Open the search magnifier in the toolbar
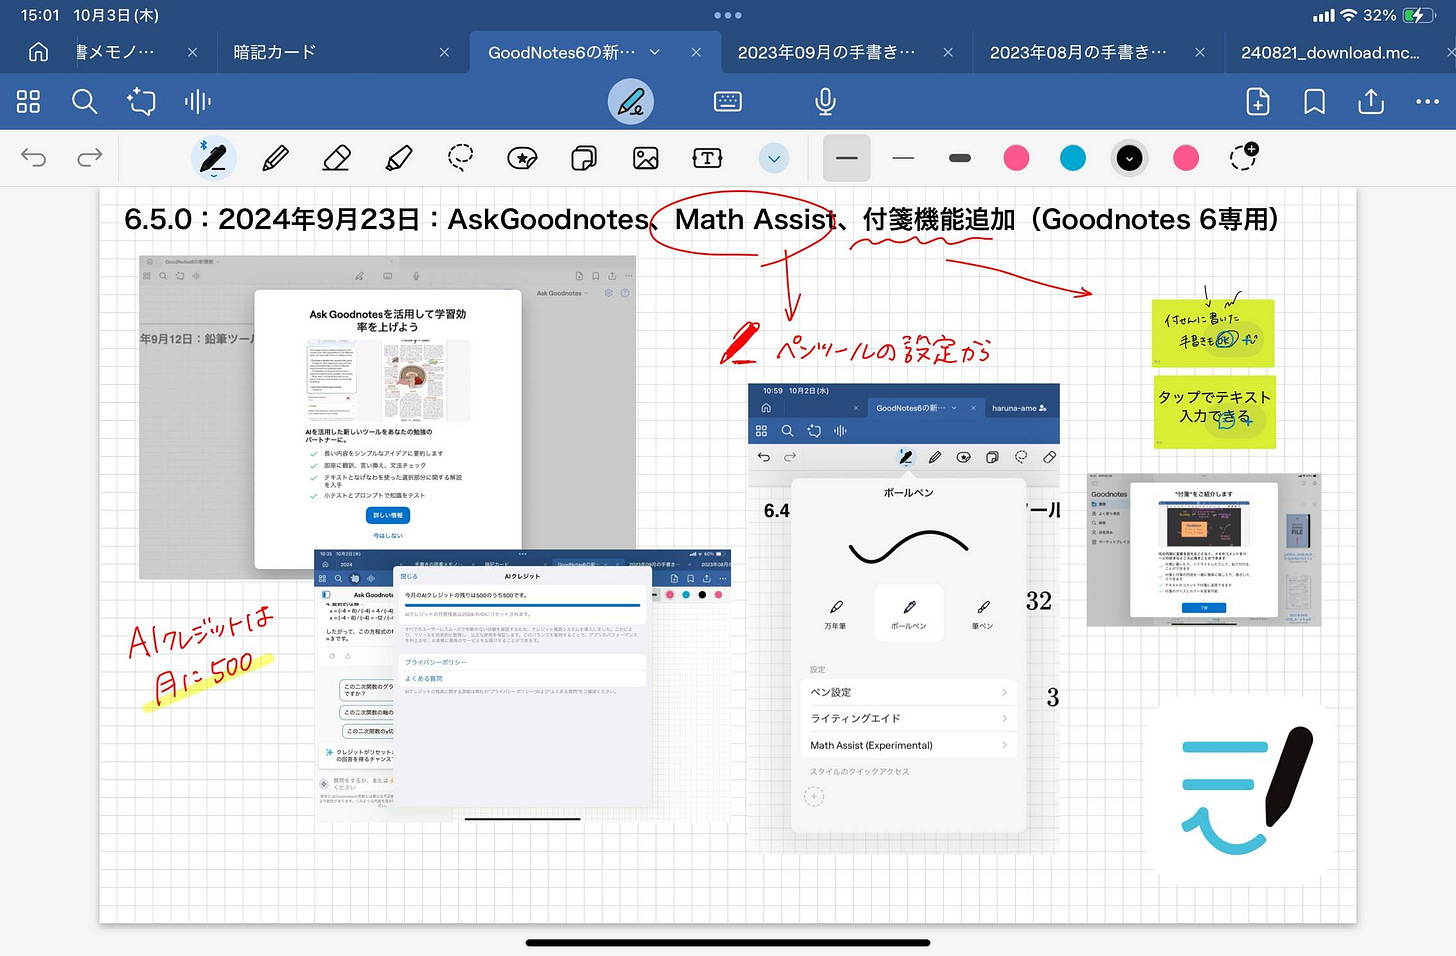1456x956 pixels. click(85, 101)
